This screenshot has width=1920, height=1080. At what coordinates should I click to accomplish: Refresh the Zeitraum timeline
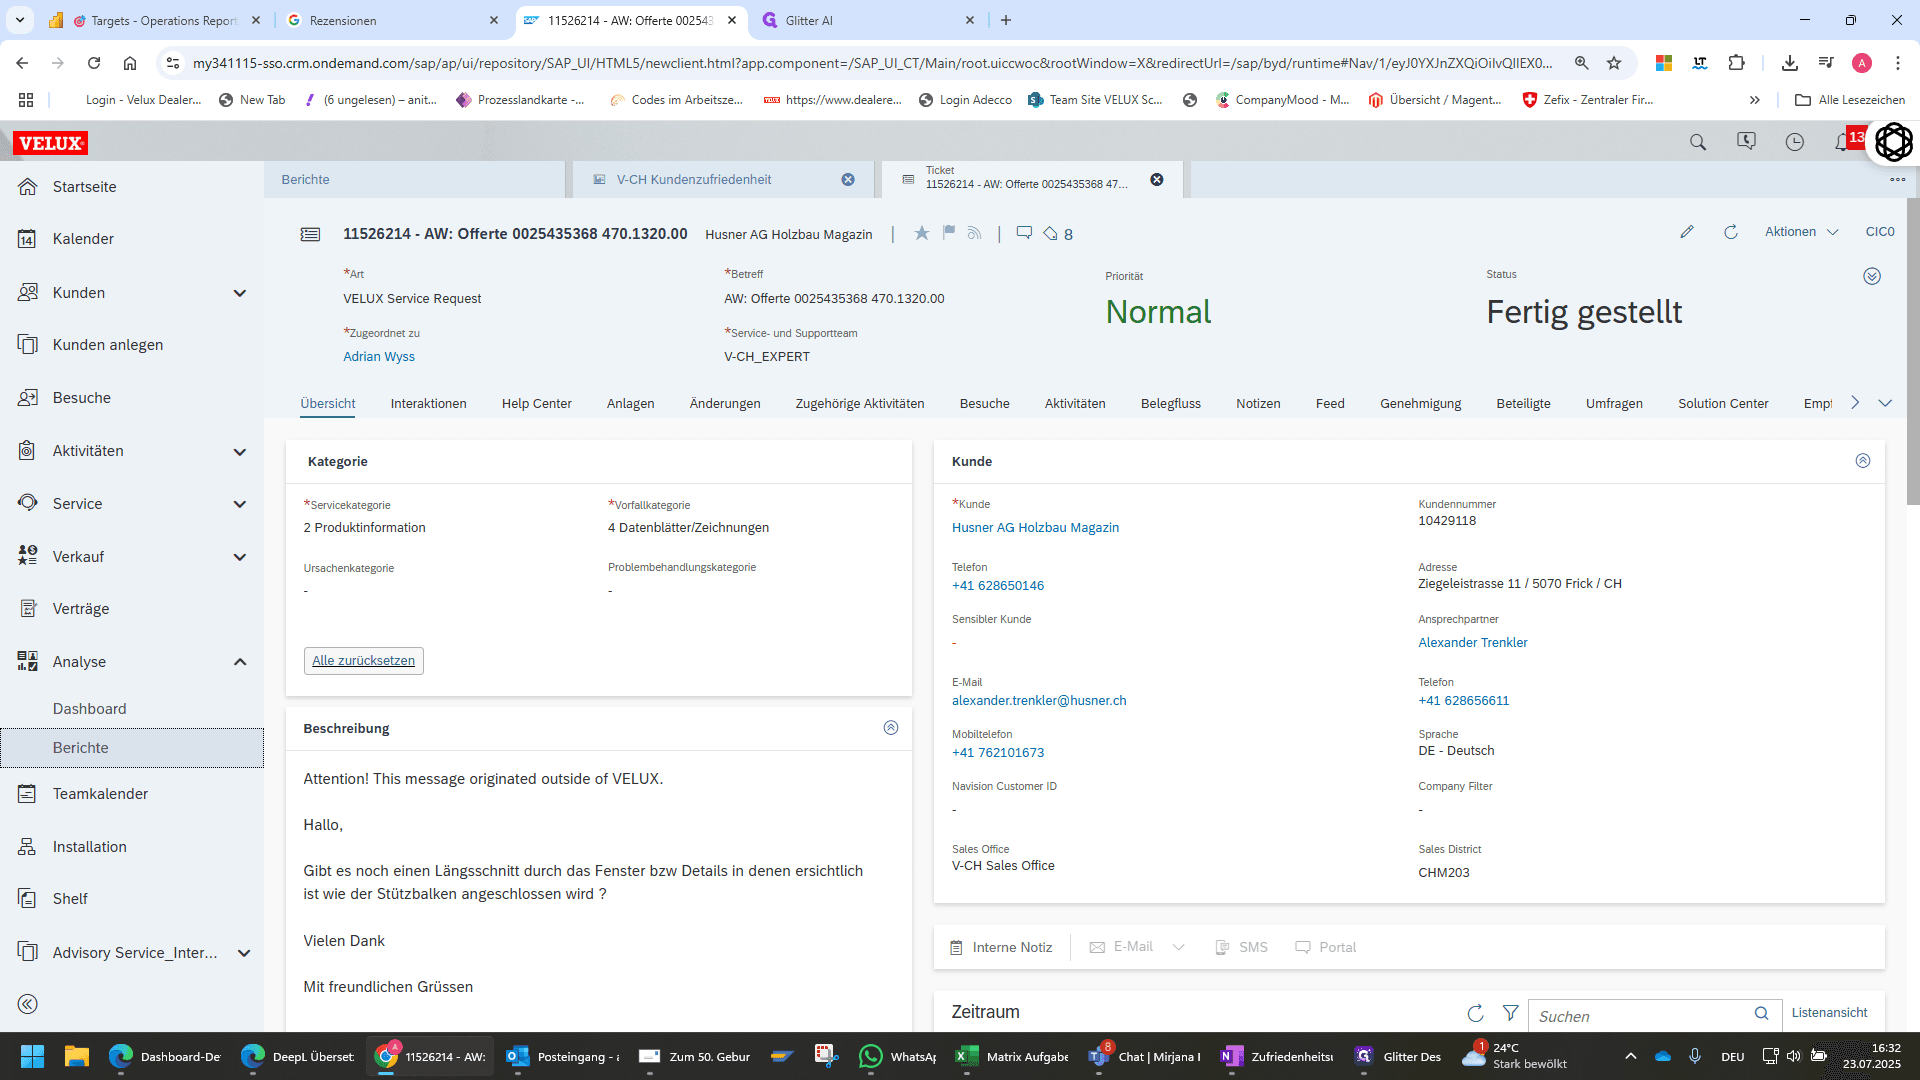(1475, 1013)
